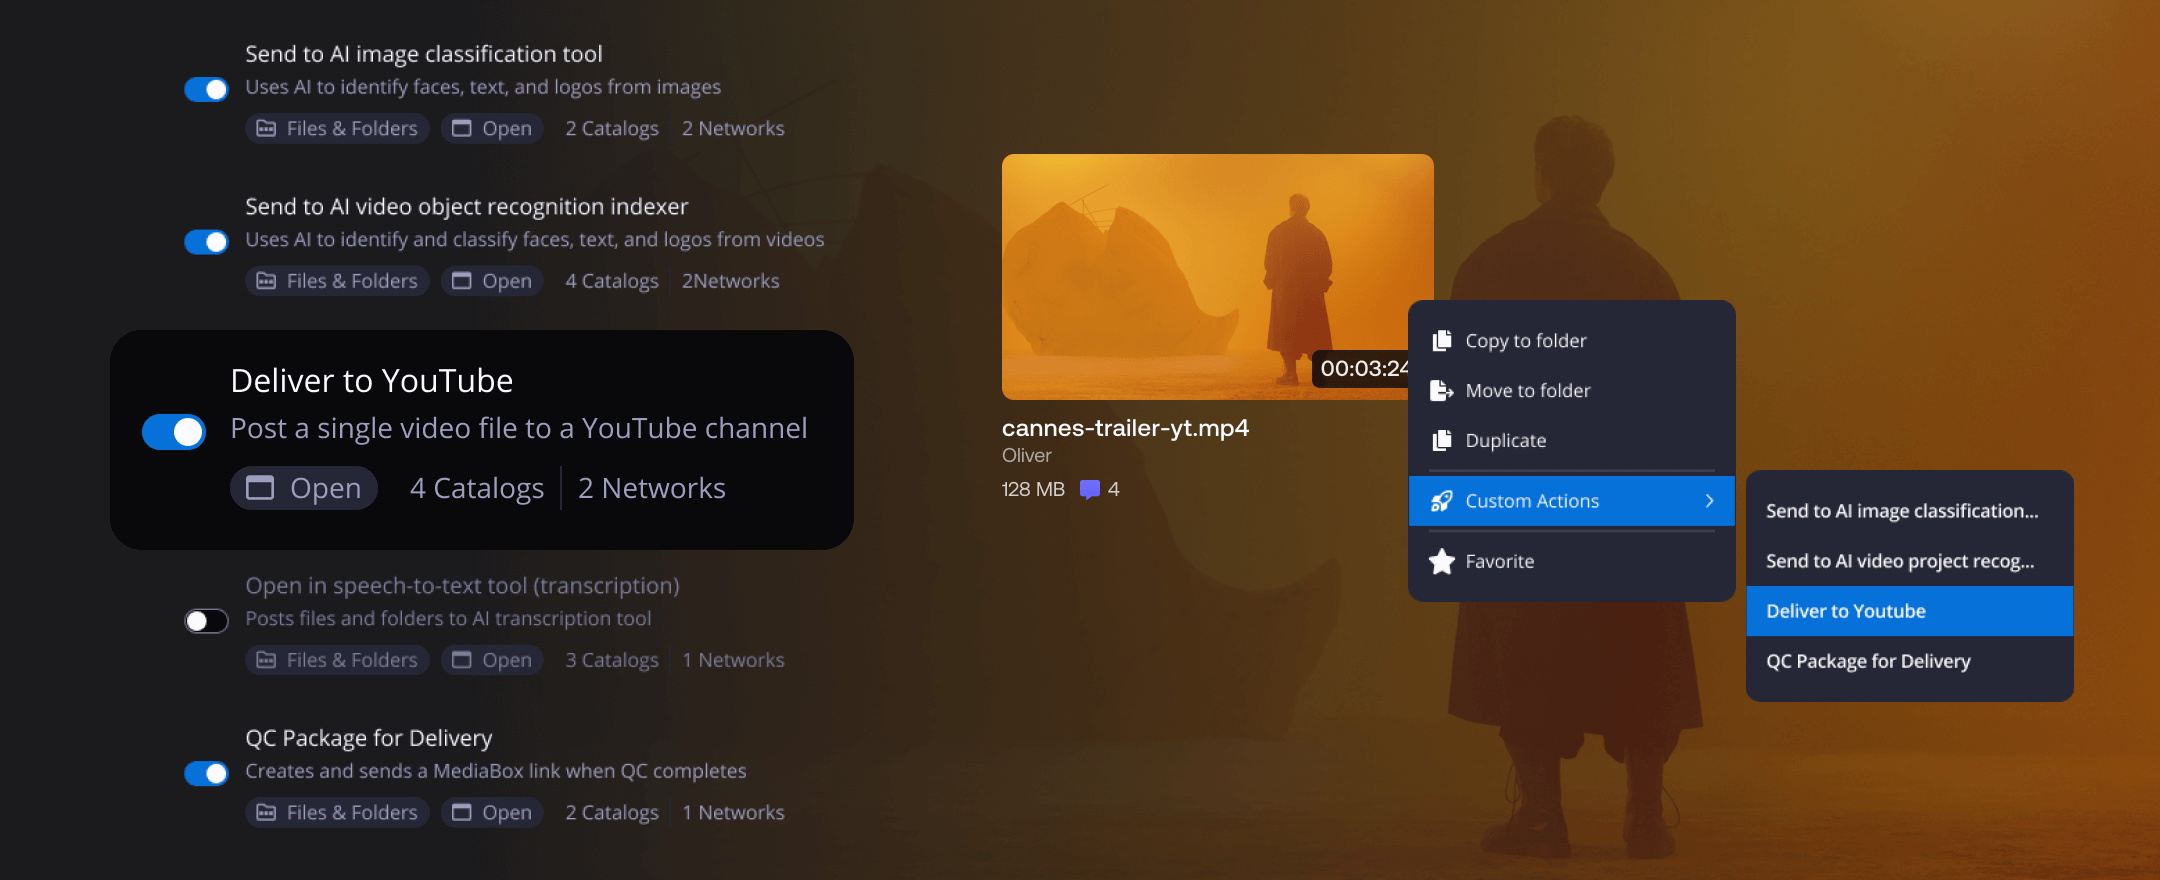
Task: Choose Send to AI video project recog submenu item
Action: pos(1910,561)
